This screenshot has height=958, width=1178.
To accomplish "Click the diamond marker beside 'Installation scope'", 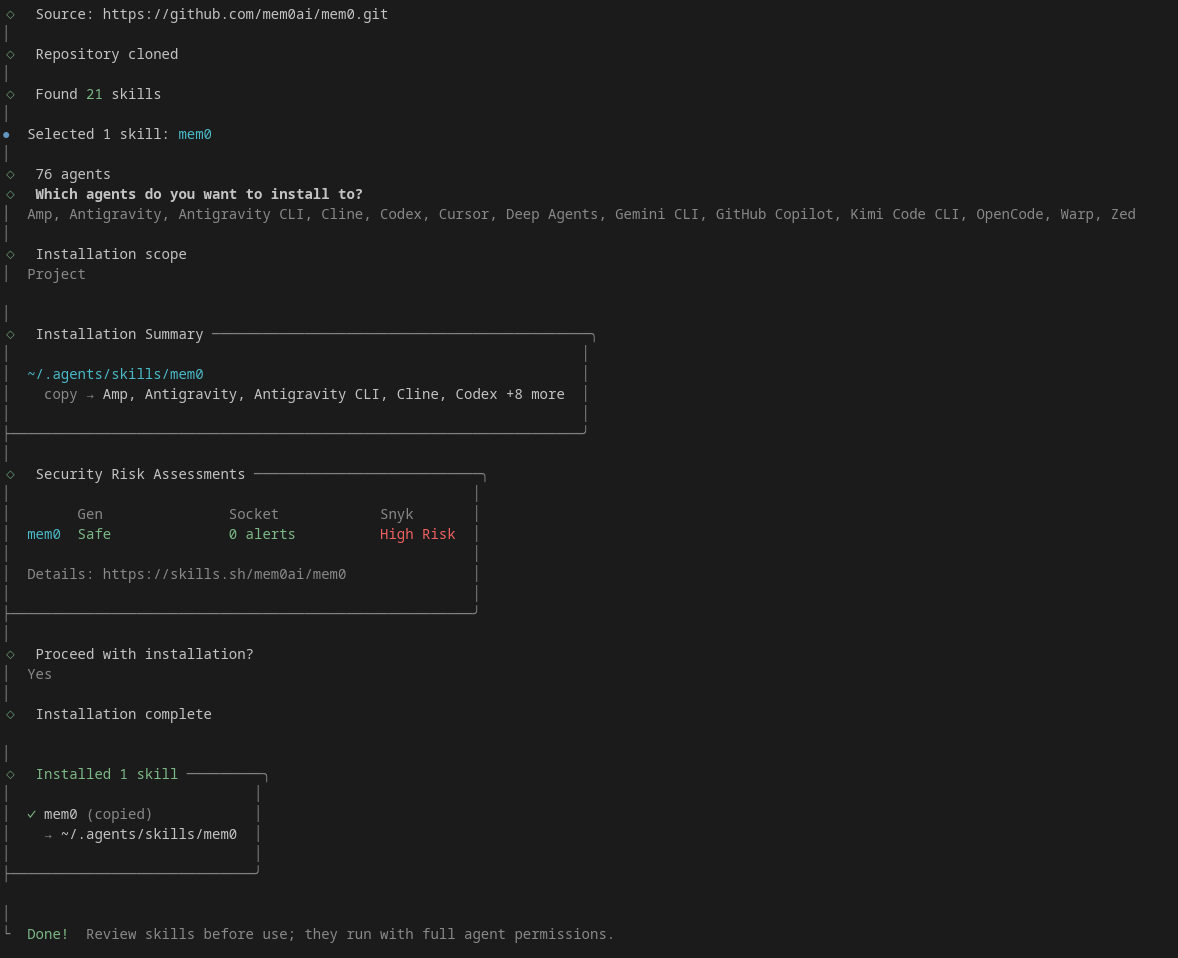I will 11,255.
